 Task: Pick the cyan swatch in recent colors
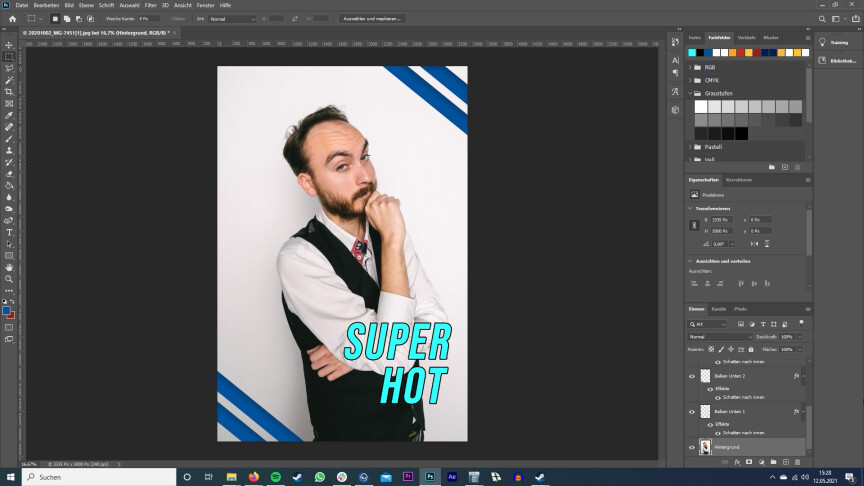[x=692, y=52]
